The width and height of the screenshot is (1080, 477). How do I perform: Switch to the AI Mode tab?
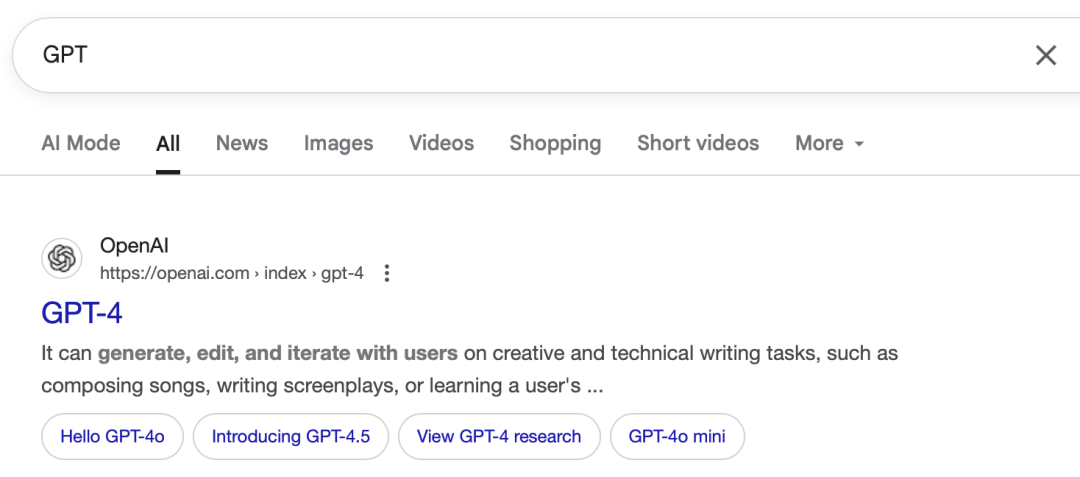coord(81,143)
